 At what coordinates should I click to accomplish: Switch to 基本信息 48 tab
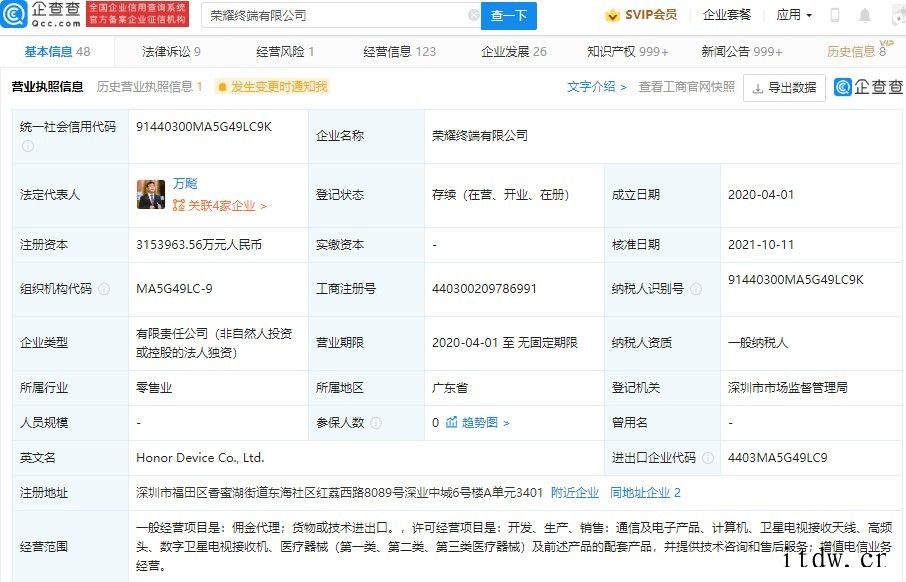click(57, 51)
